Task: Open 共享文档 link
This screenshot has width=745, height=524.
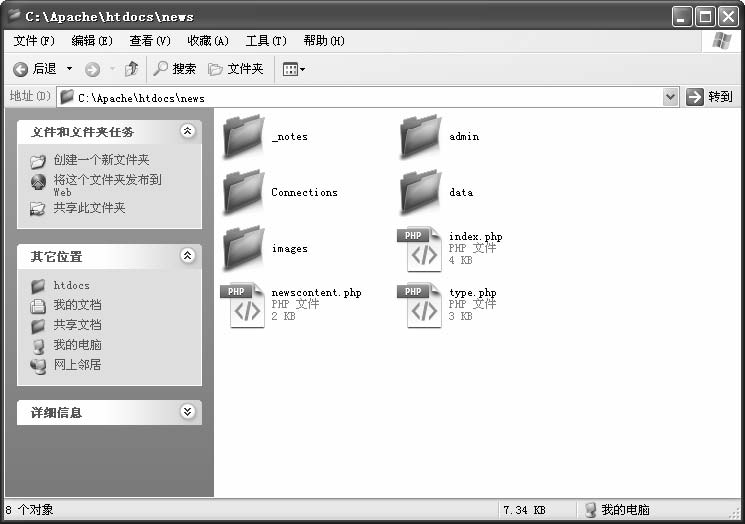Action: (77, 325)
